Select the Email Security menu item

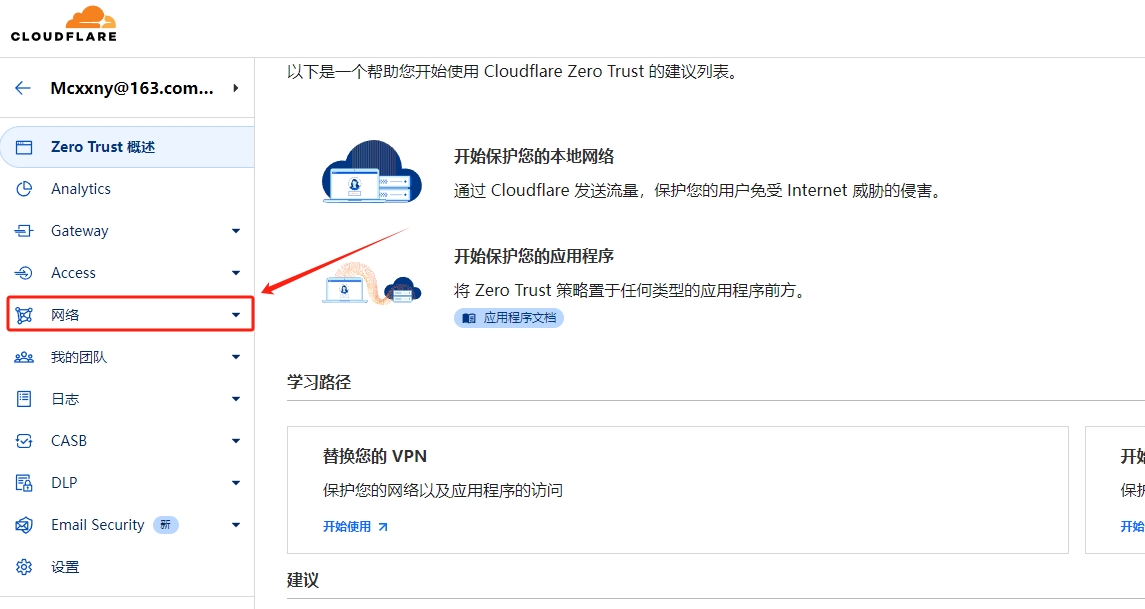[127, 525]
